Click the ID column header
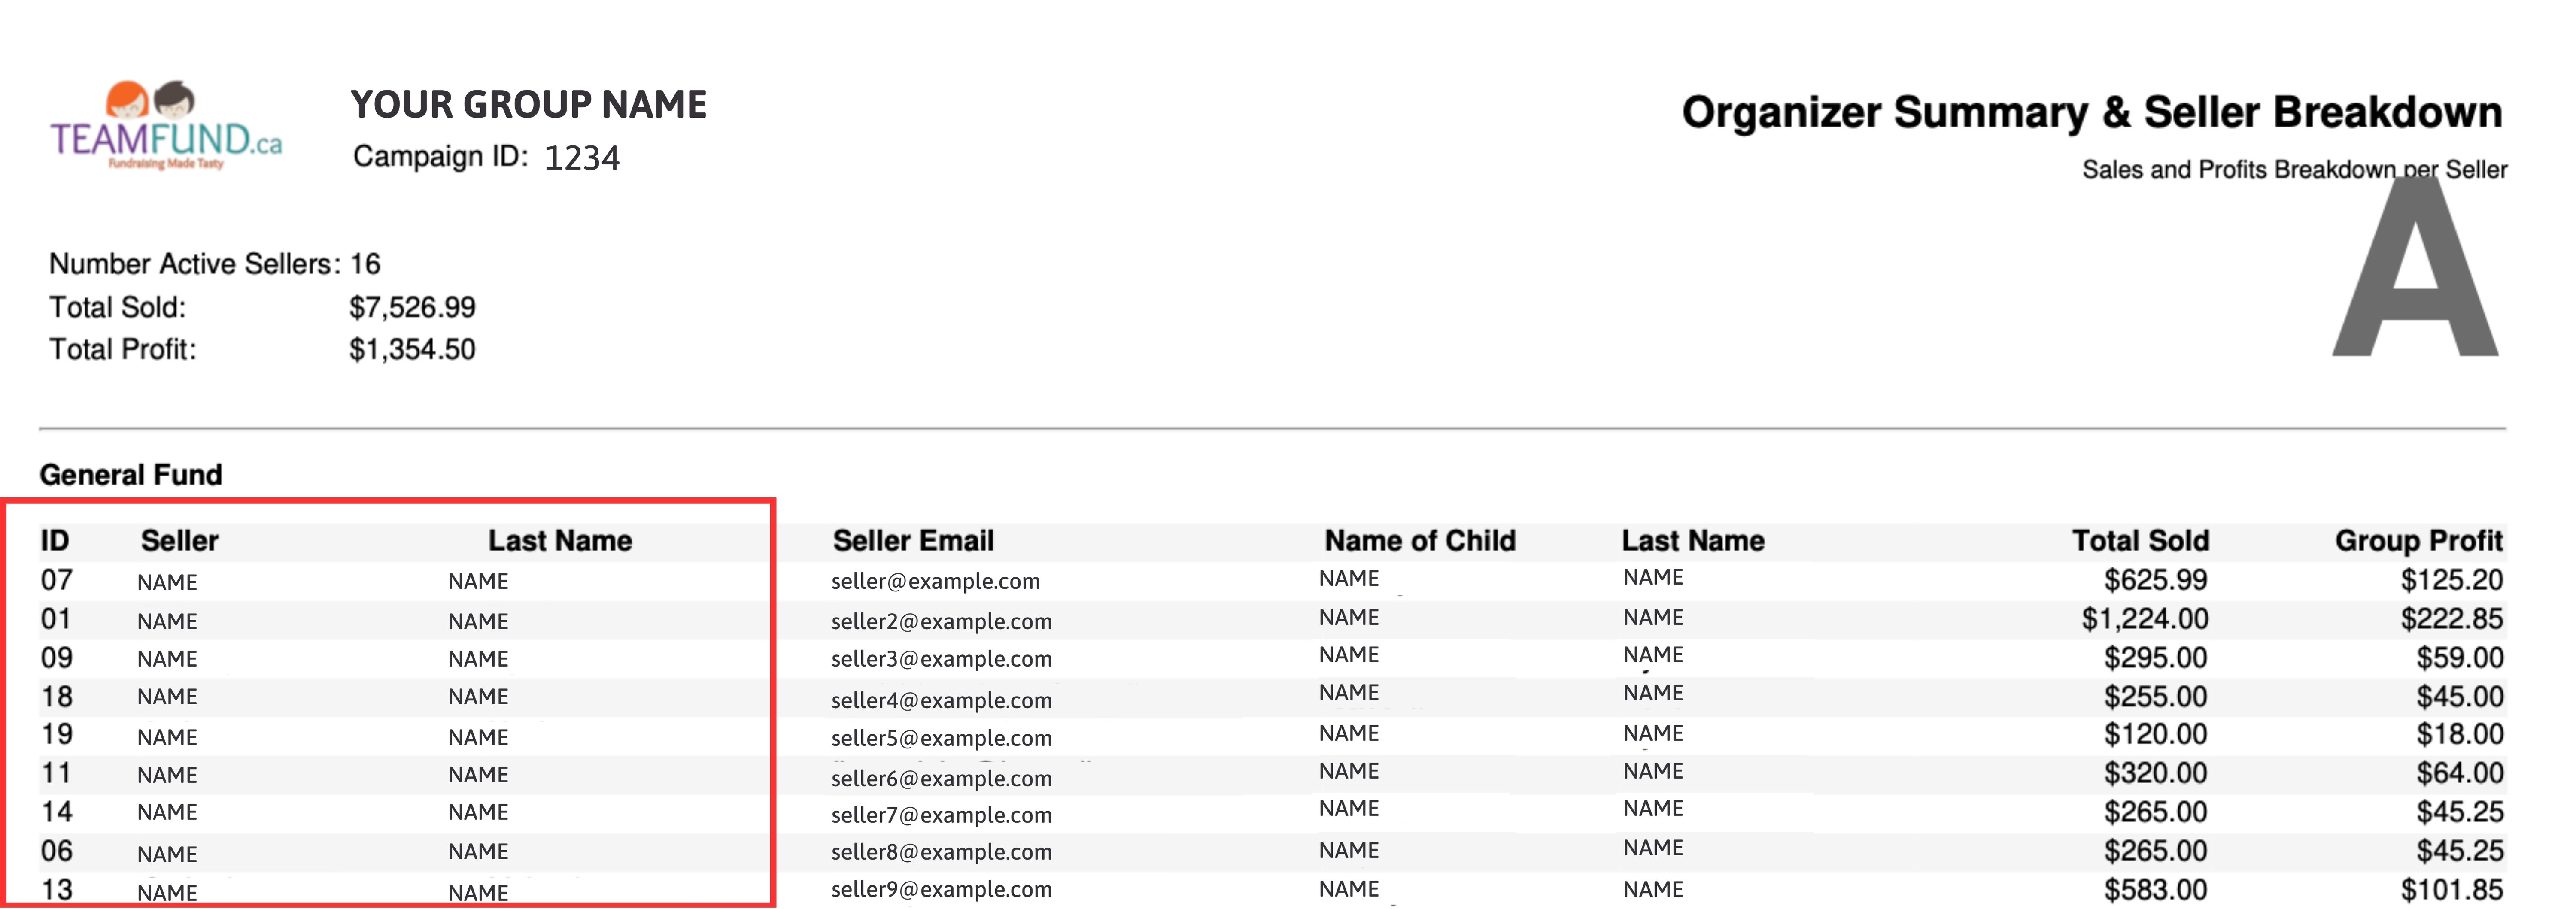The image size is (2576, 909). [x=55, y=541]
